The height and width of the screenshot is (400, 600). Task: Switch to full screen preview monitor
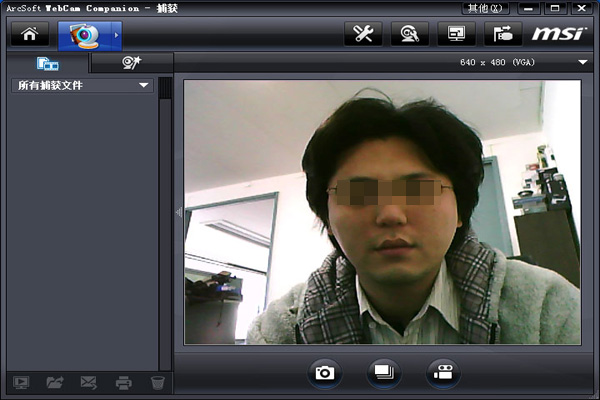pyautogui.click(x=457, y=34)
